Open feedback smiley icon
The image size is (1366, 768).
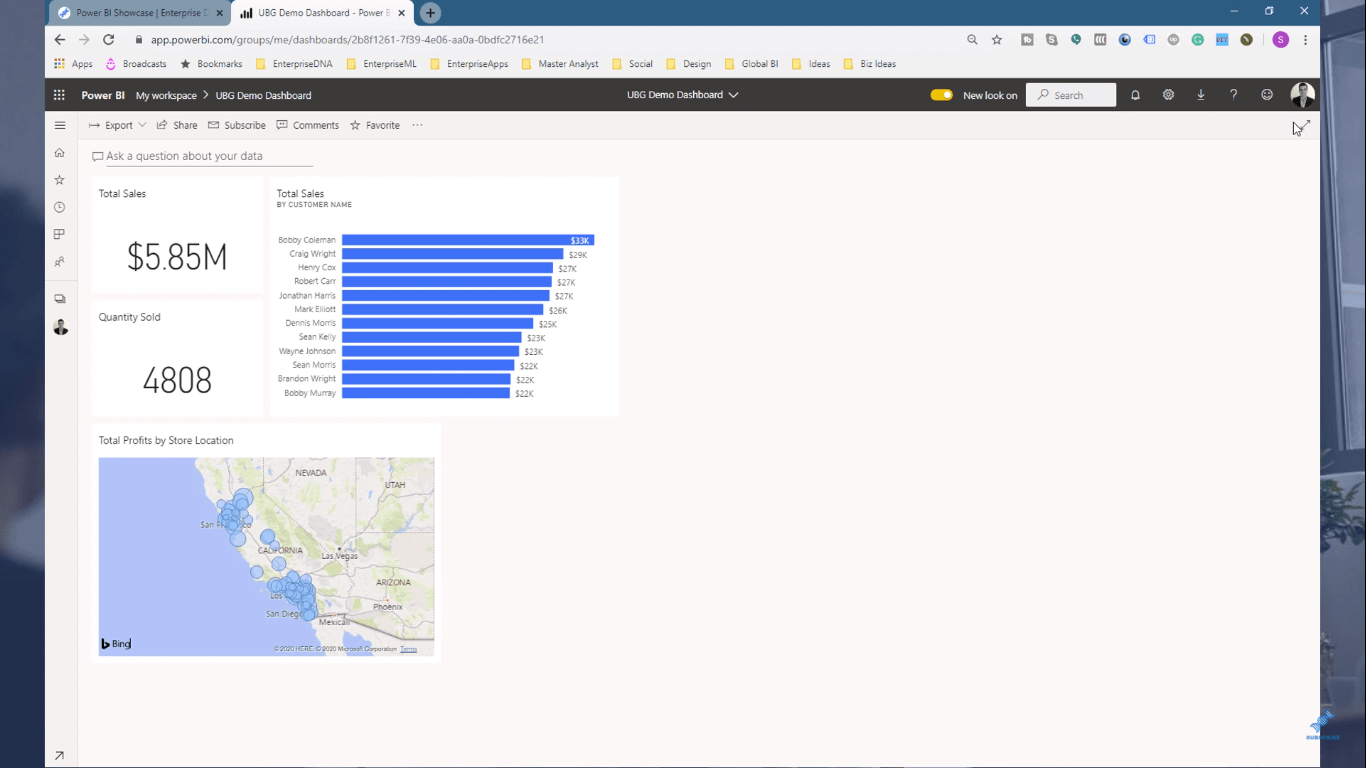[x=1267, y=95]
